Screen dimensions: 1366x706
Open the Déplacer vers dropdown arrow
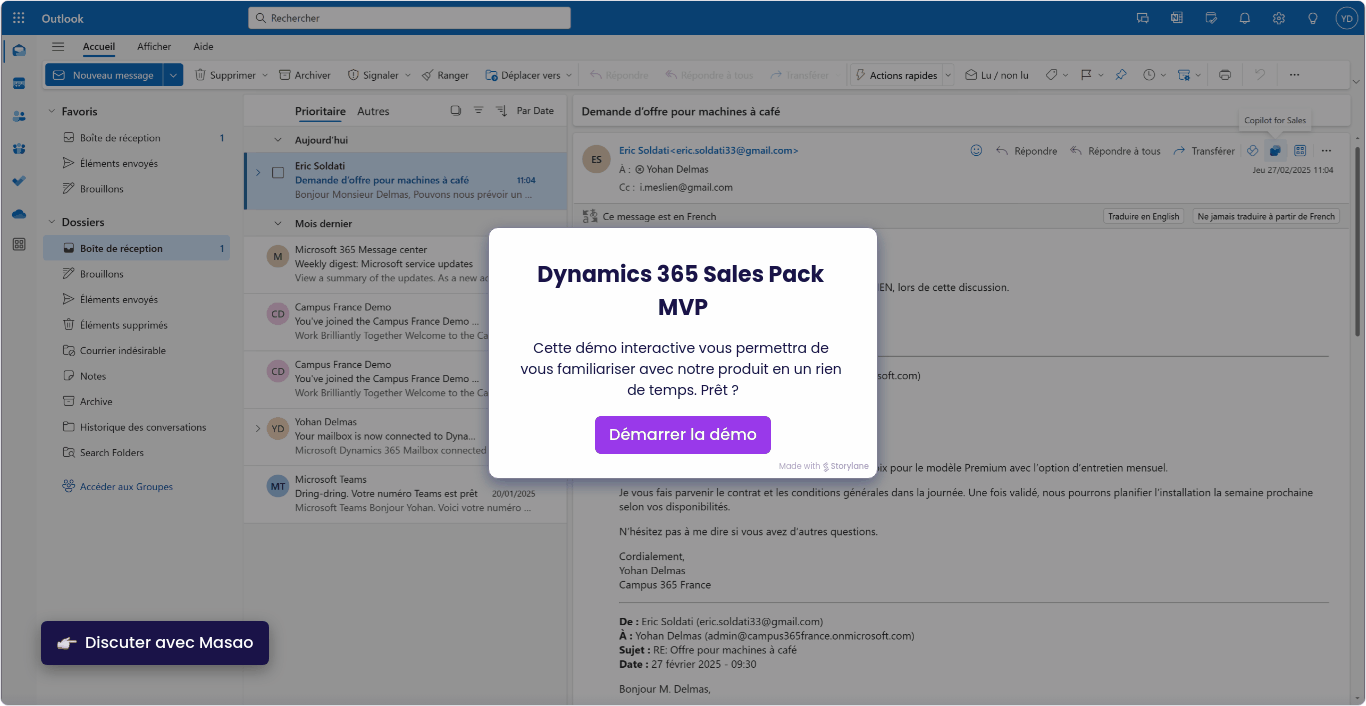569,75
